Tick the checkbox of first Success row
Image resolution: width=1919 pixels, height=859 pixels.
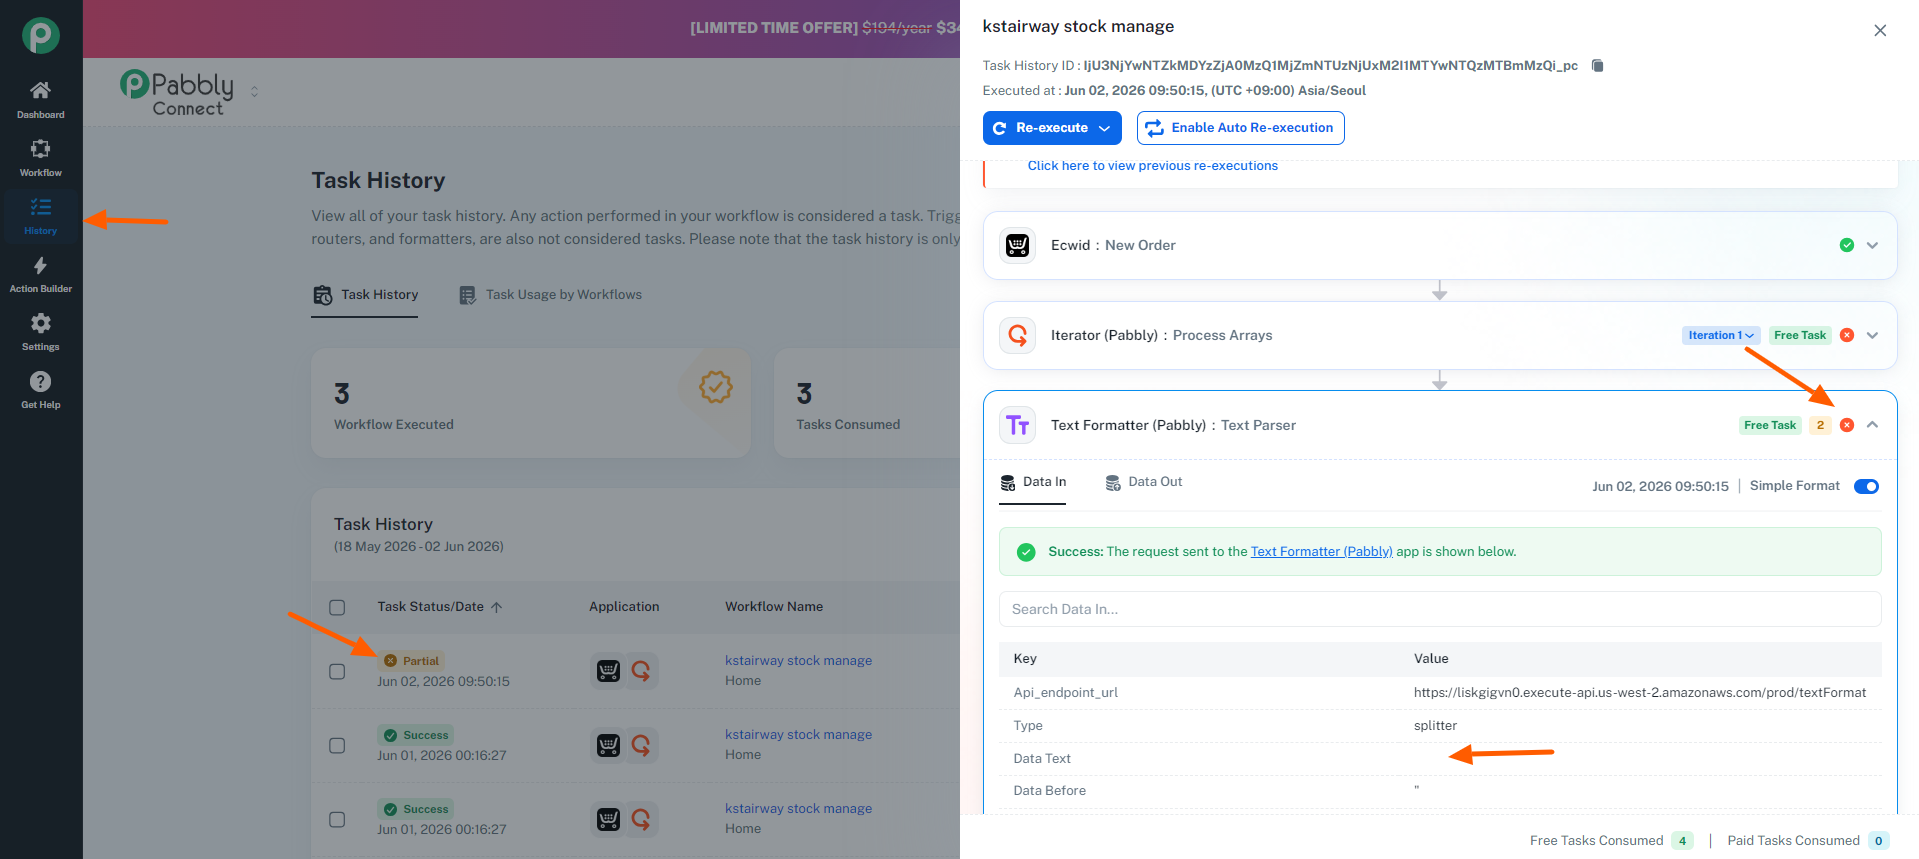337,745
